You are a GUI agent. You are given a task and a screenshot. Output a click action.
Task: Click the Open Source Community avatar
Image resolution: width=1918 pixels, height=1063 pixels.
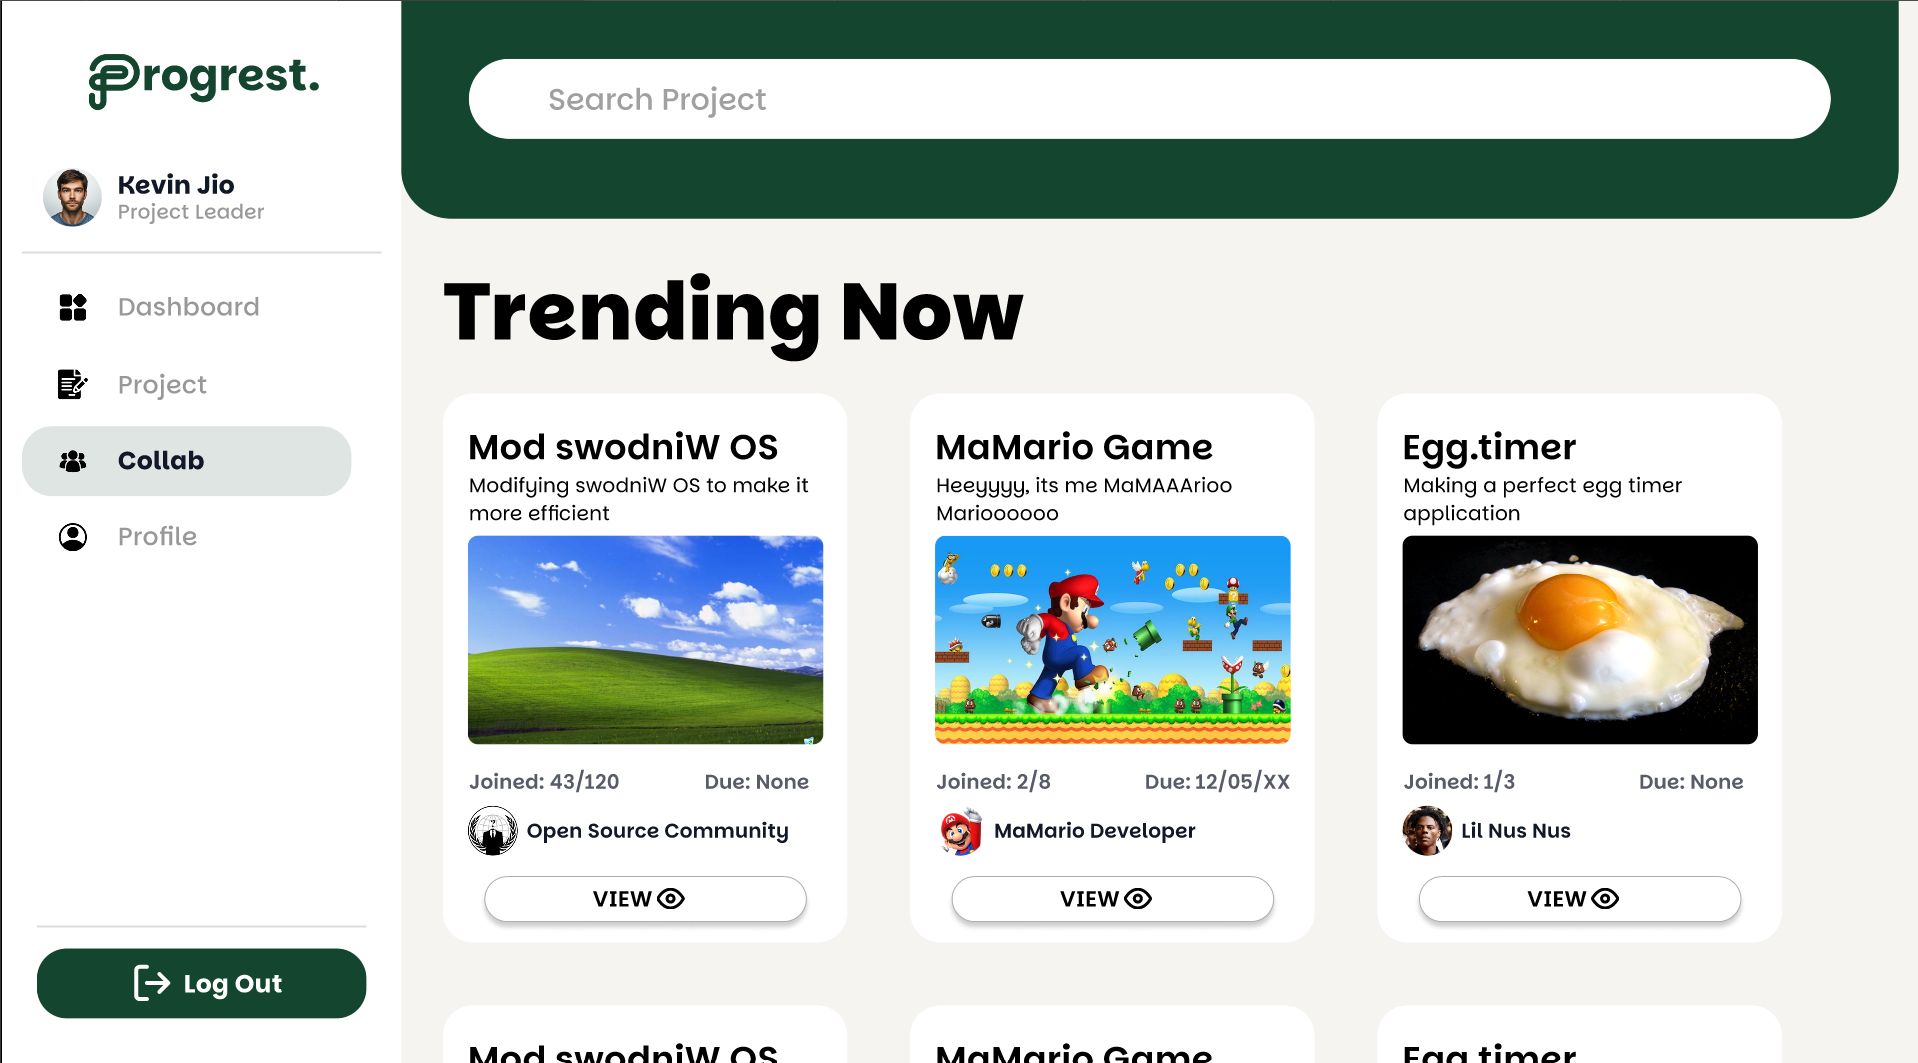pos(493,831)
